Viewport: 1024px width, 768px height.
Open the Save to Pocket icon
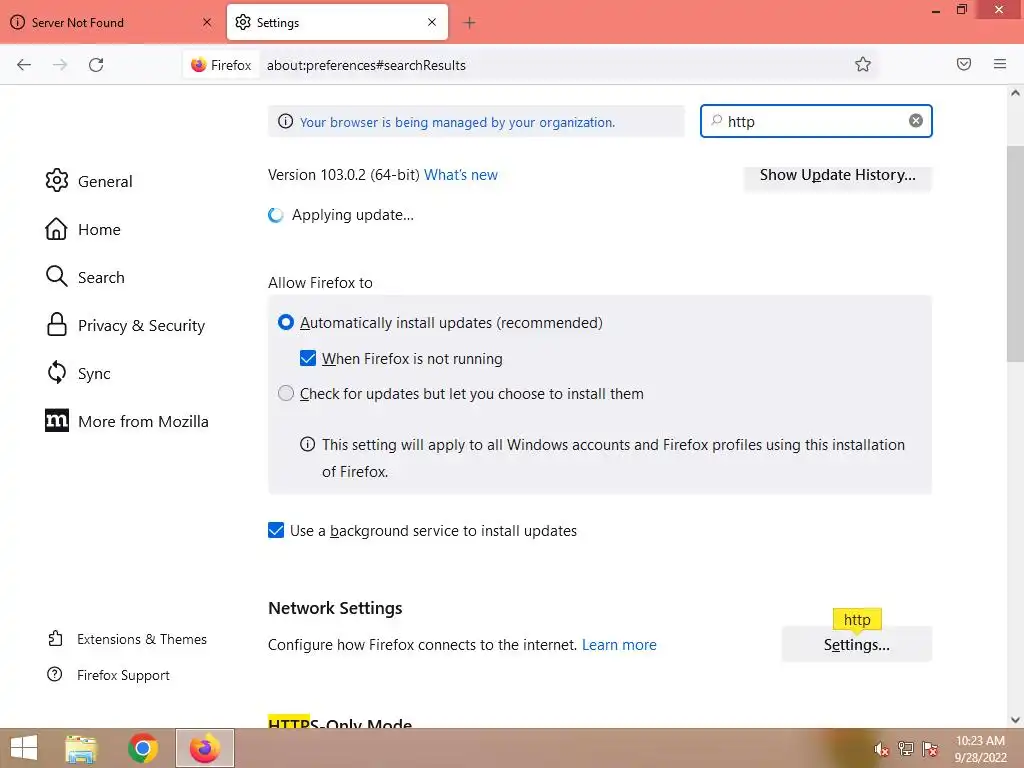point(963,64)
